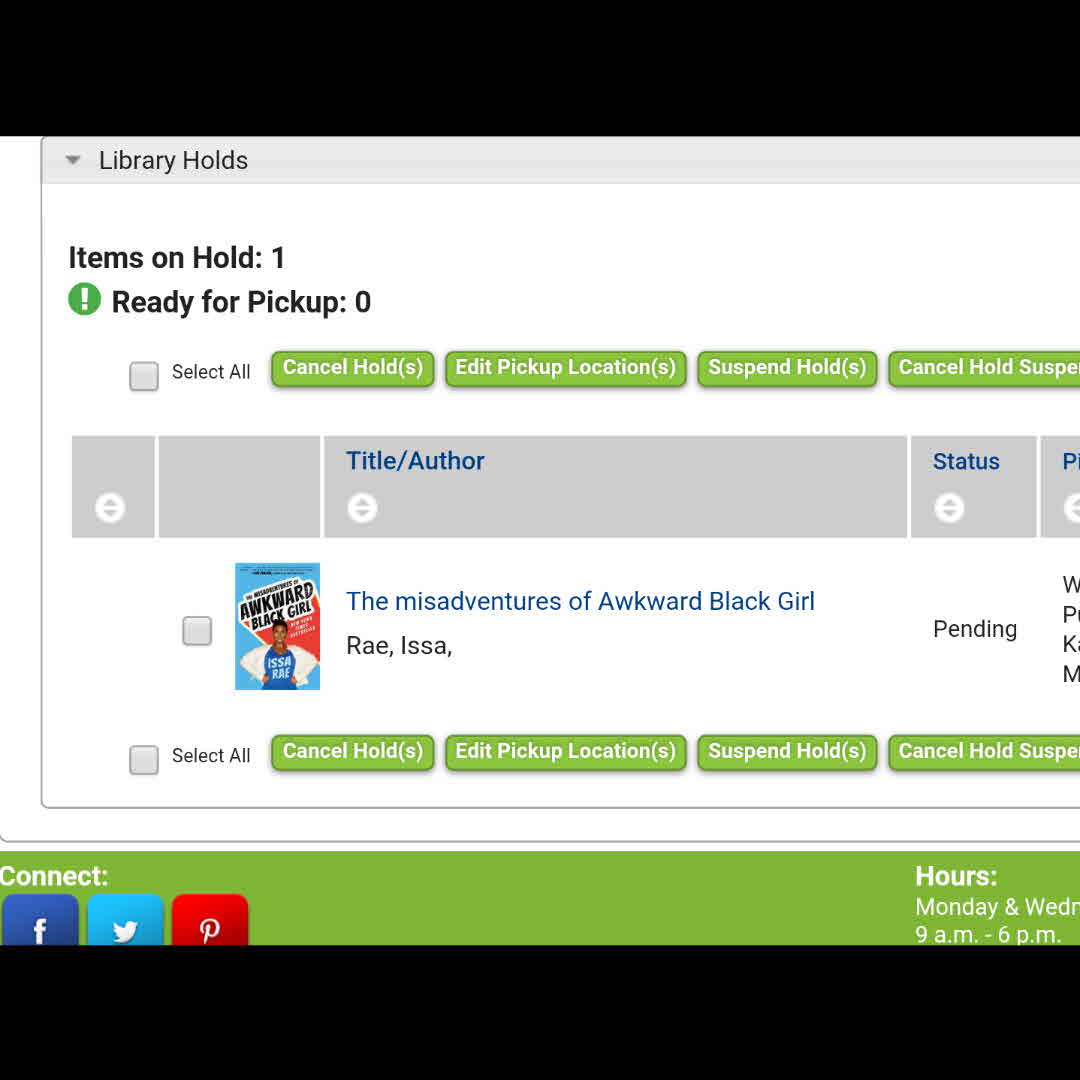Viewport: 1080px width, 1080px height.
Task: Click the Status column header
Action: click(x=966, y=461)
